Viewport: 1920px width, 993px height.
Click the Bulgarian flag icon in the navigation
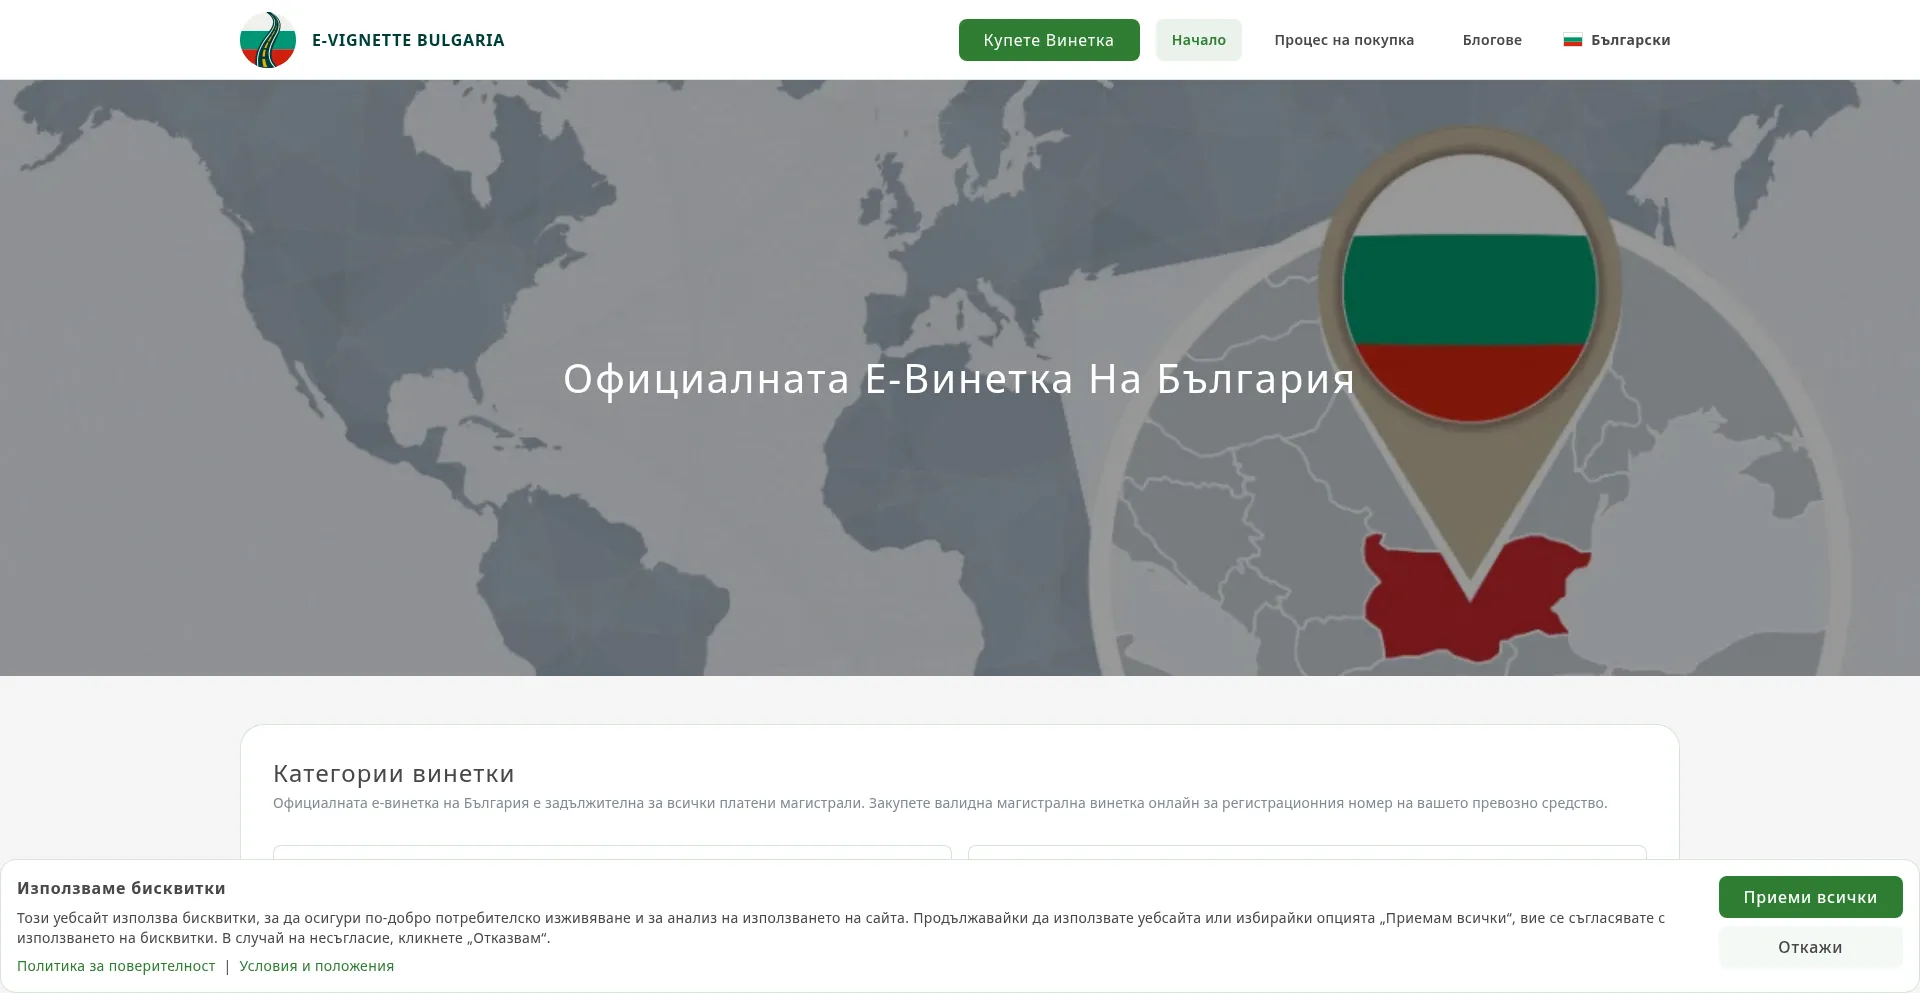[x=1572, y=40]
